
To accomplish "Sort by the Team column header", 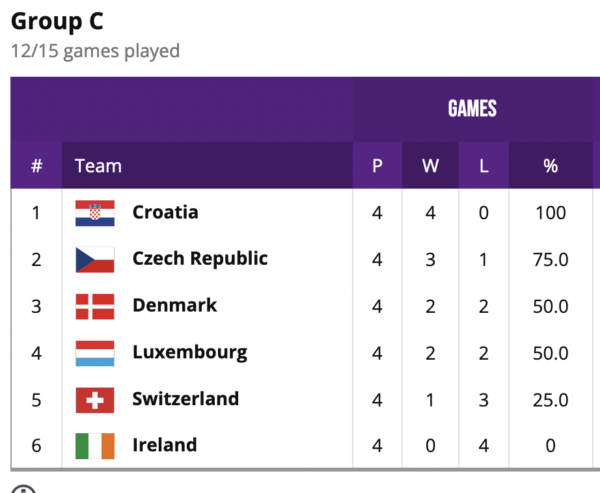I will point(98,166).
